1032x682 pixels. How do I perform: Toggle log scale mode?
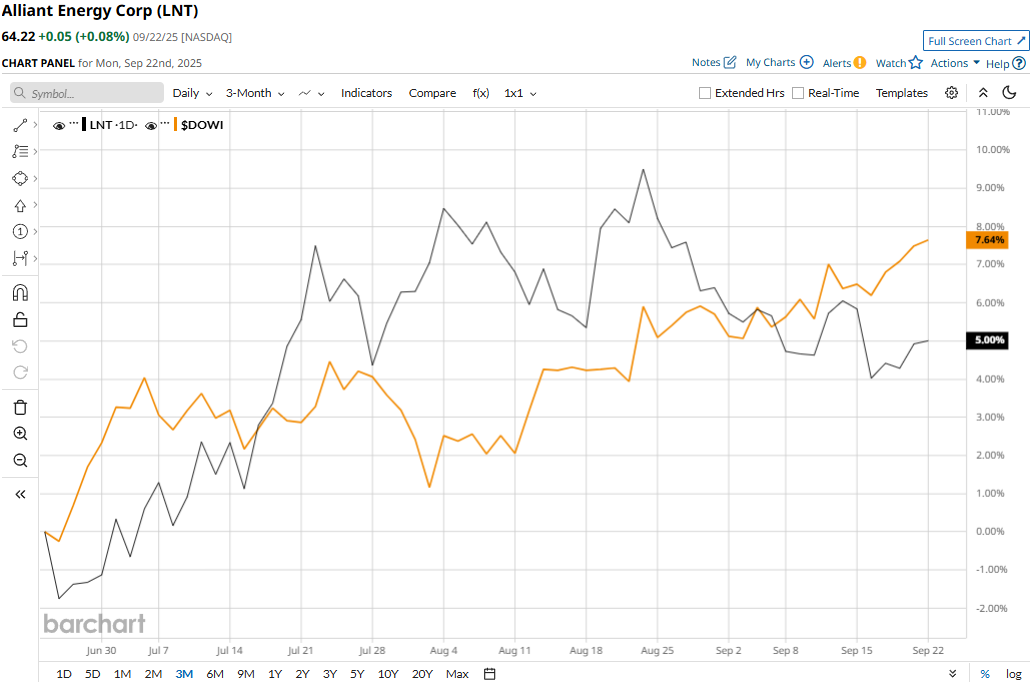(1014, 673)
